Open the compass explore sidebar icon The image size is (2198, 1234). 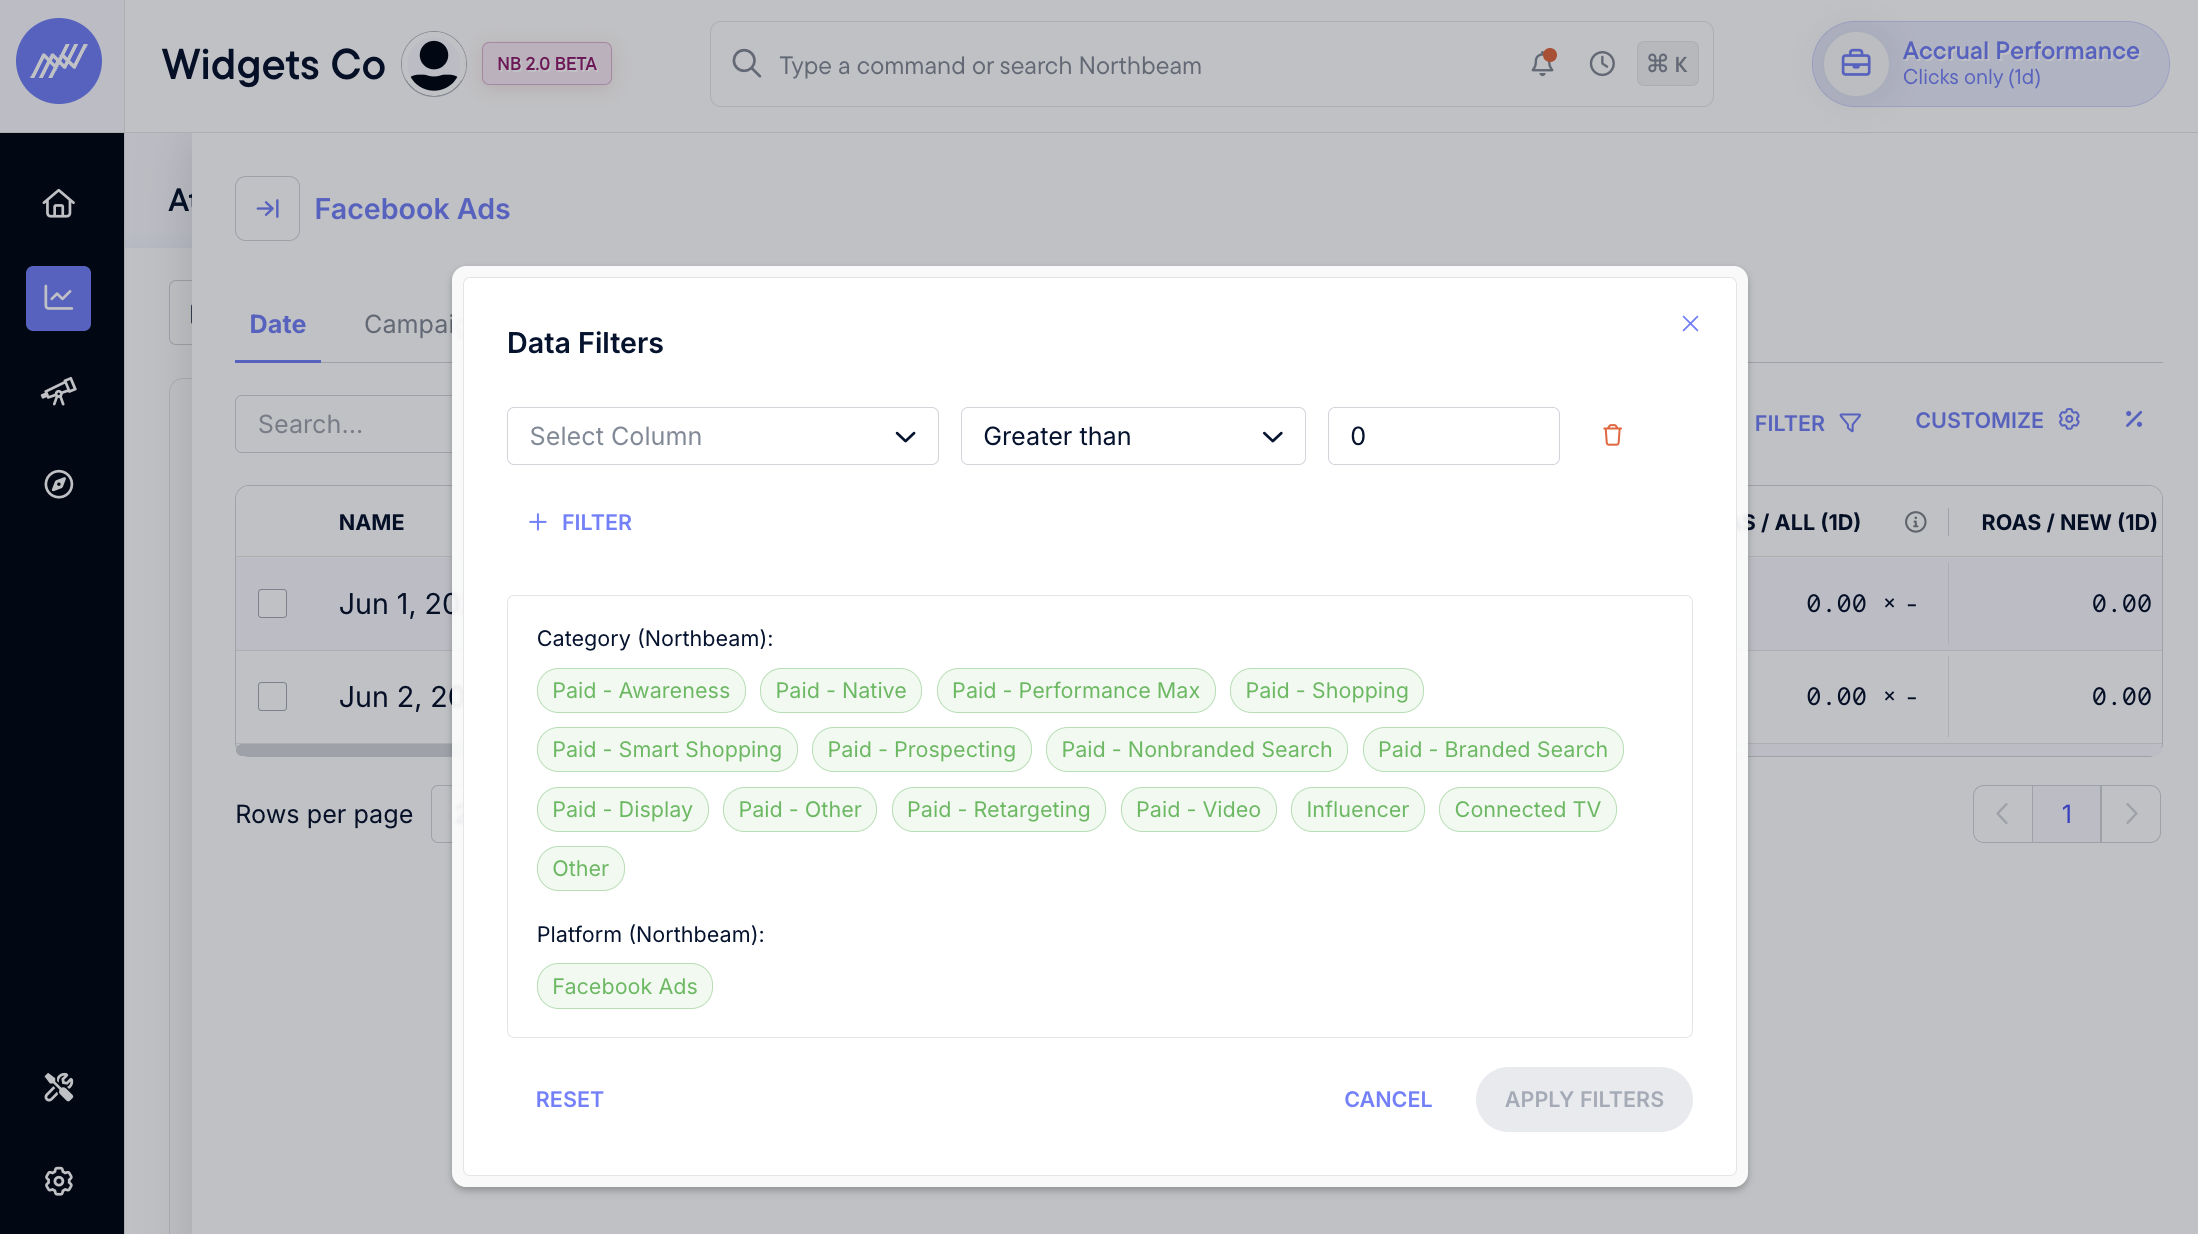click(x=58, y=485)
